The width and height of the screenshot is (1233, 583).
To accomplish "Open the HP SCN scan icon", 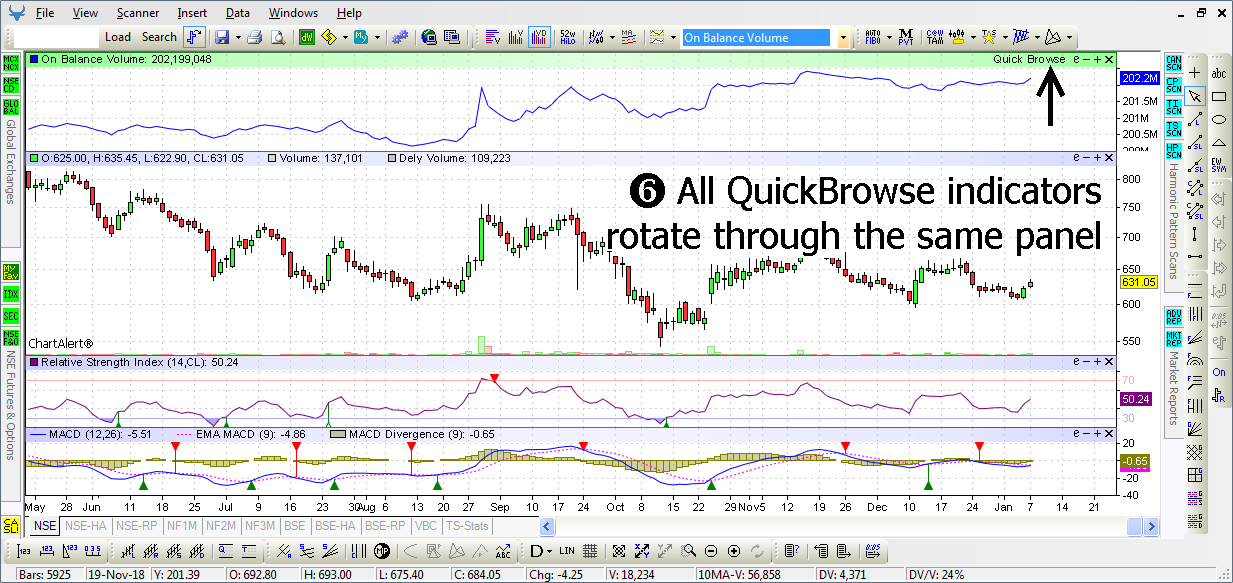I will coord(1174,151).
